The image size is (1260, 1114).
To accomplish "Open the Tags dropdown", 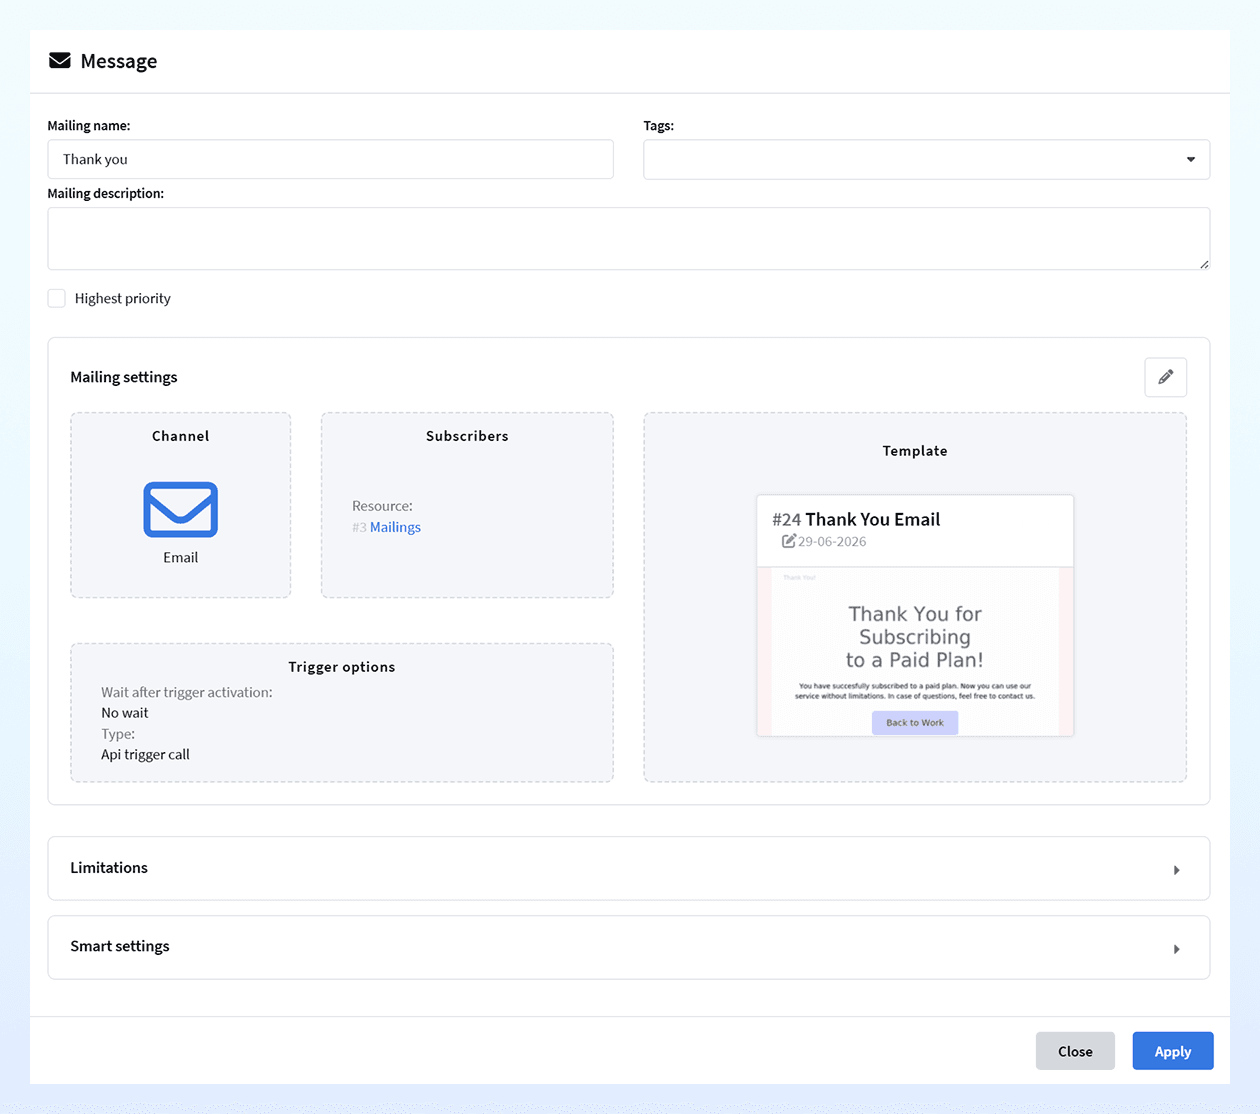I will (x=926, y=160).
